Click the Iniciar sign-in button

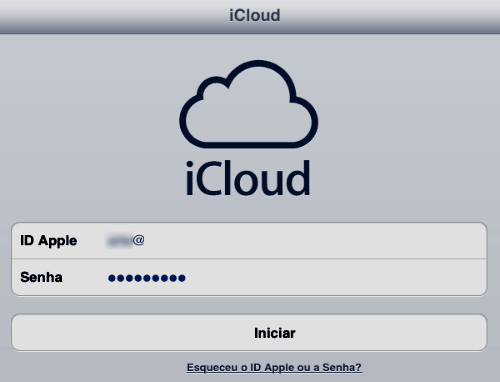click(249, 332)
